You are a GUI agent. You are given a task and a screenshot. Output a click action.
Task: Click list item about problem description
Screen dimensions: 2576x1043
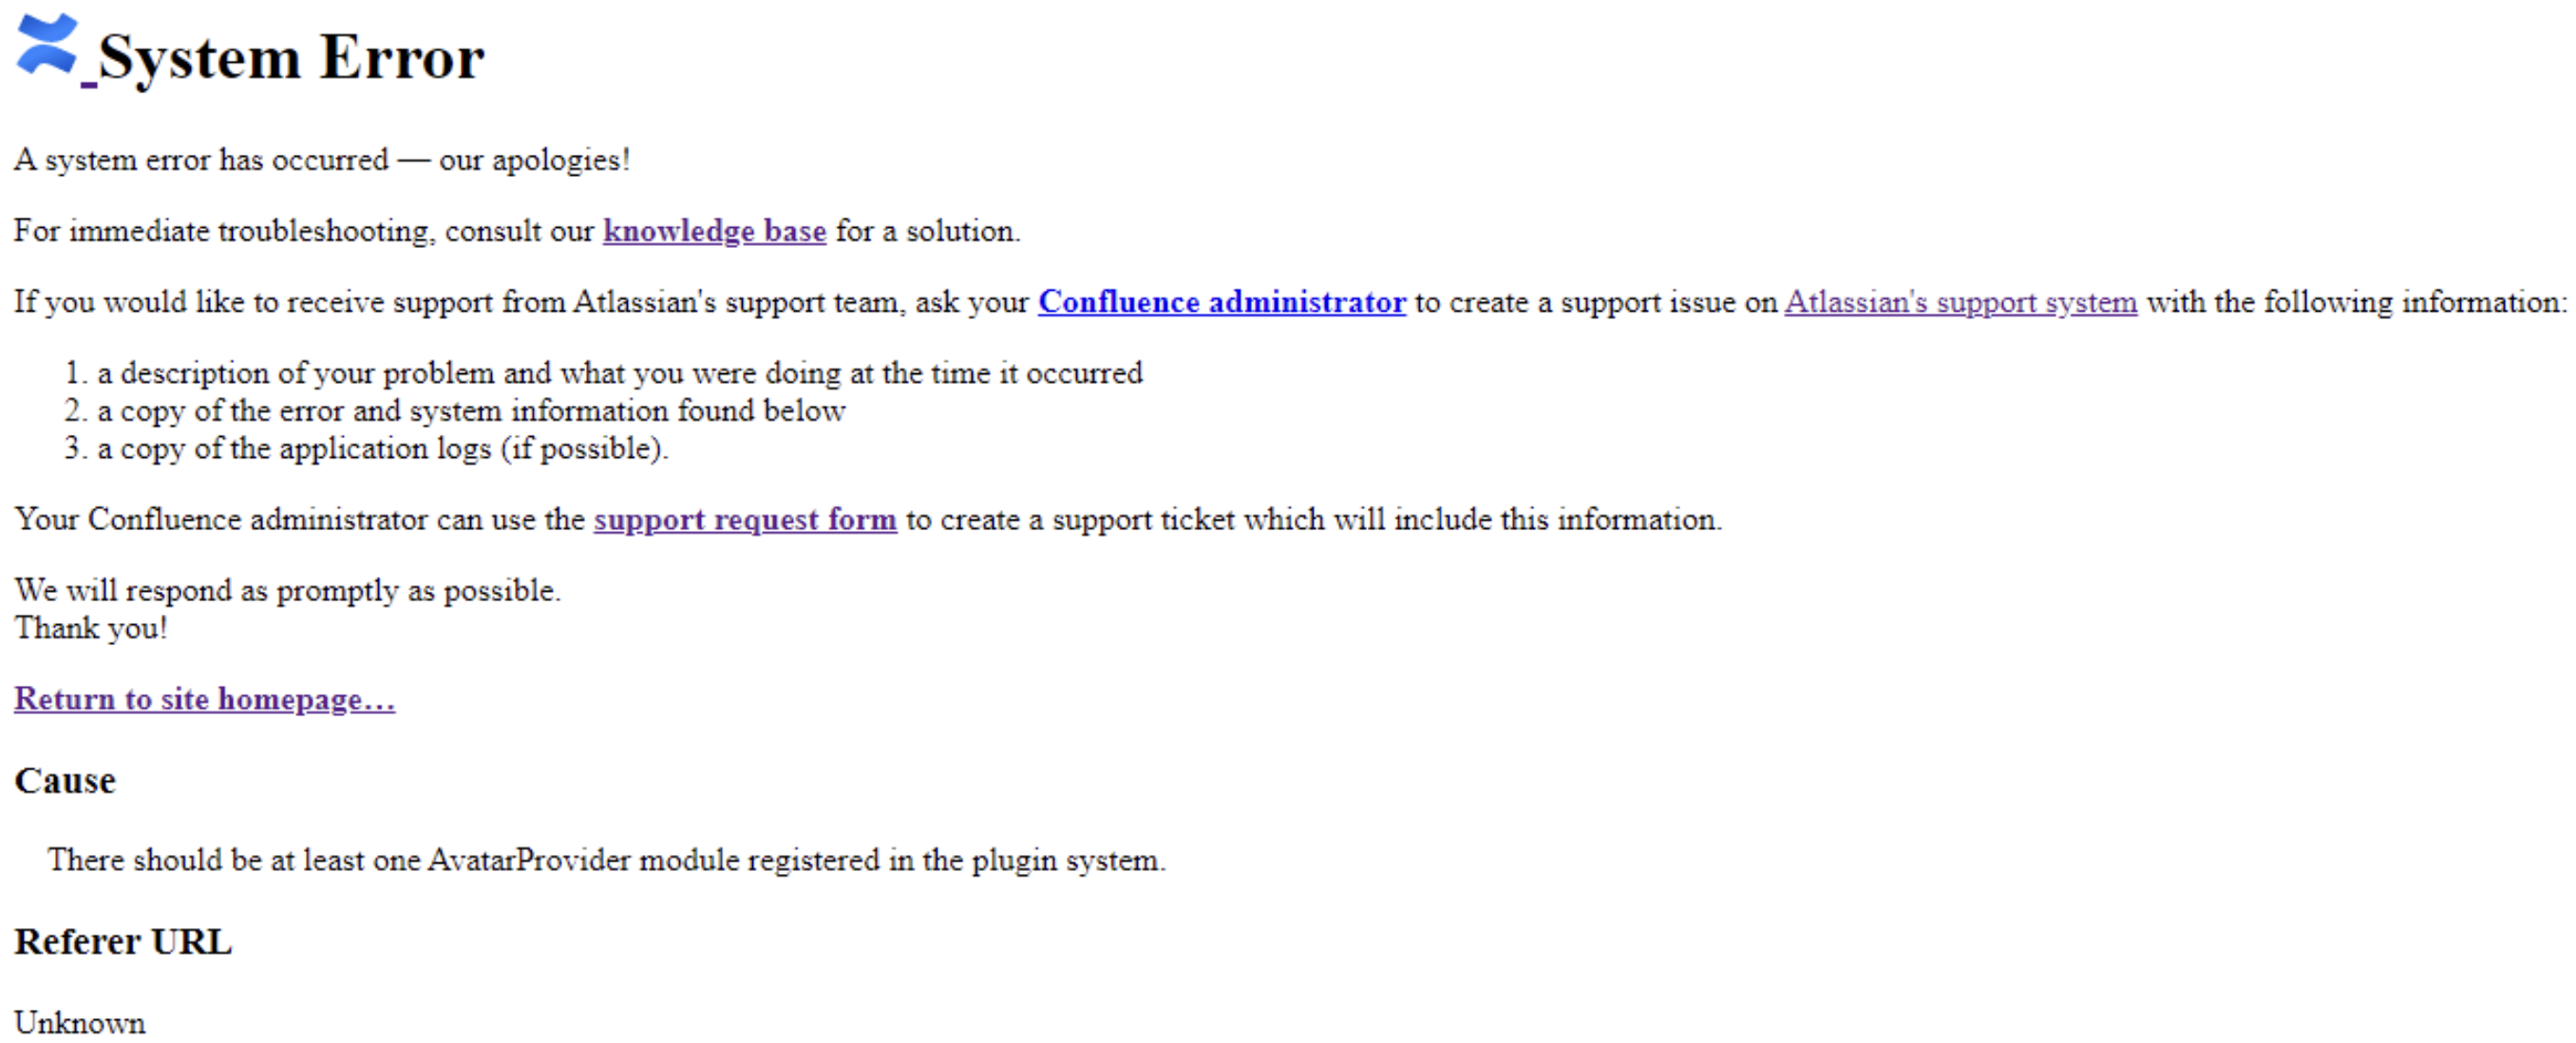(620, 373)
